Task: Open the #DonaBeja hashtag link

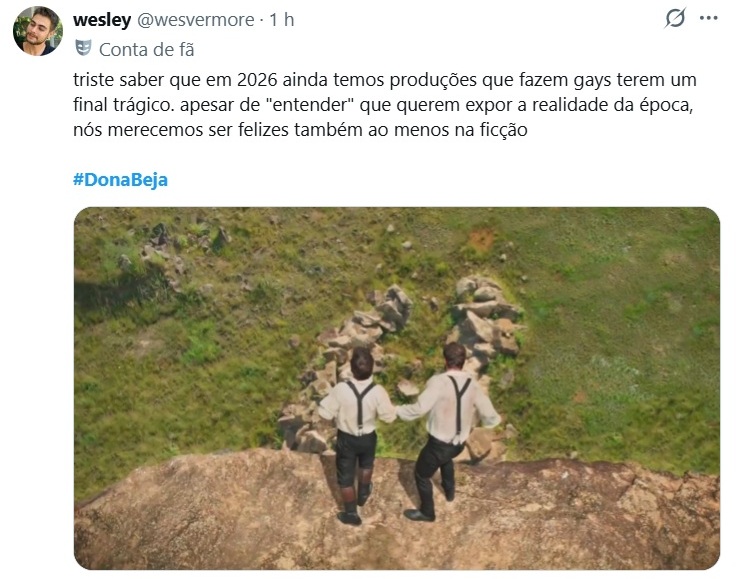Action: pyautogui.click(x=120, y=180)
